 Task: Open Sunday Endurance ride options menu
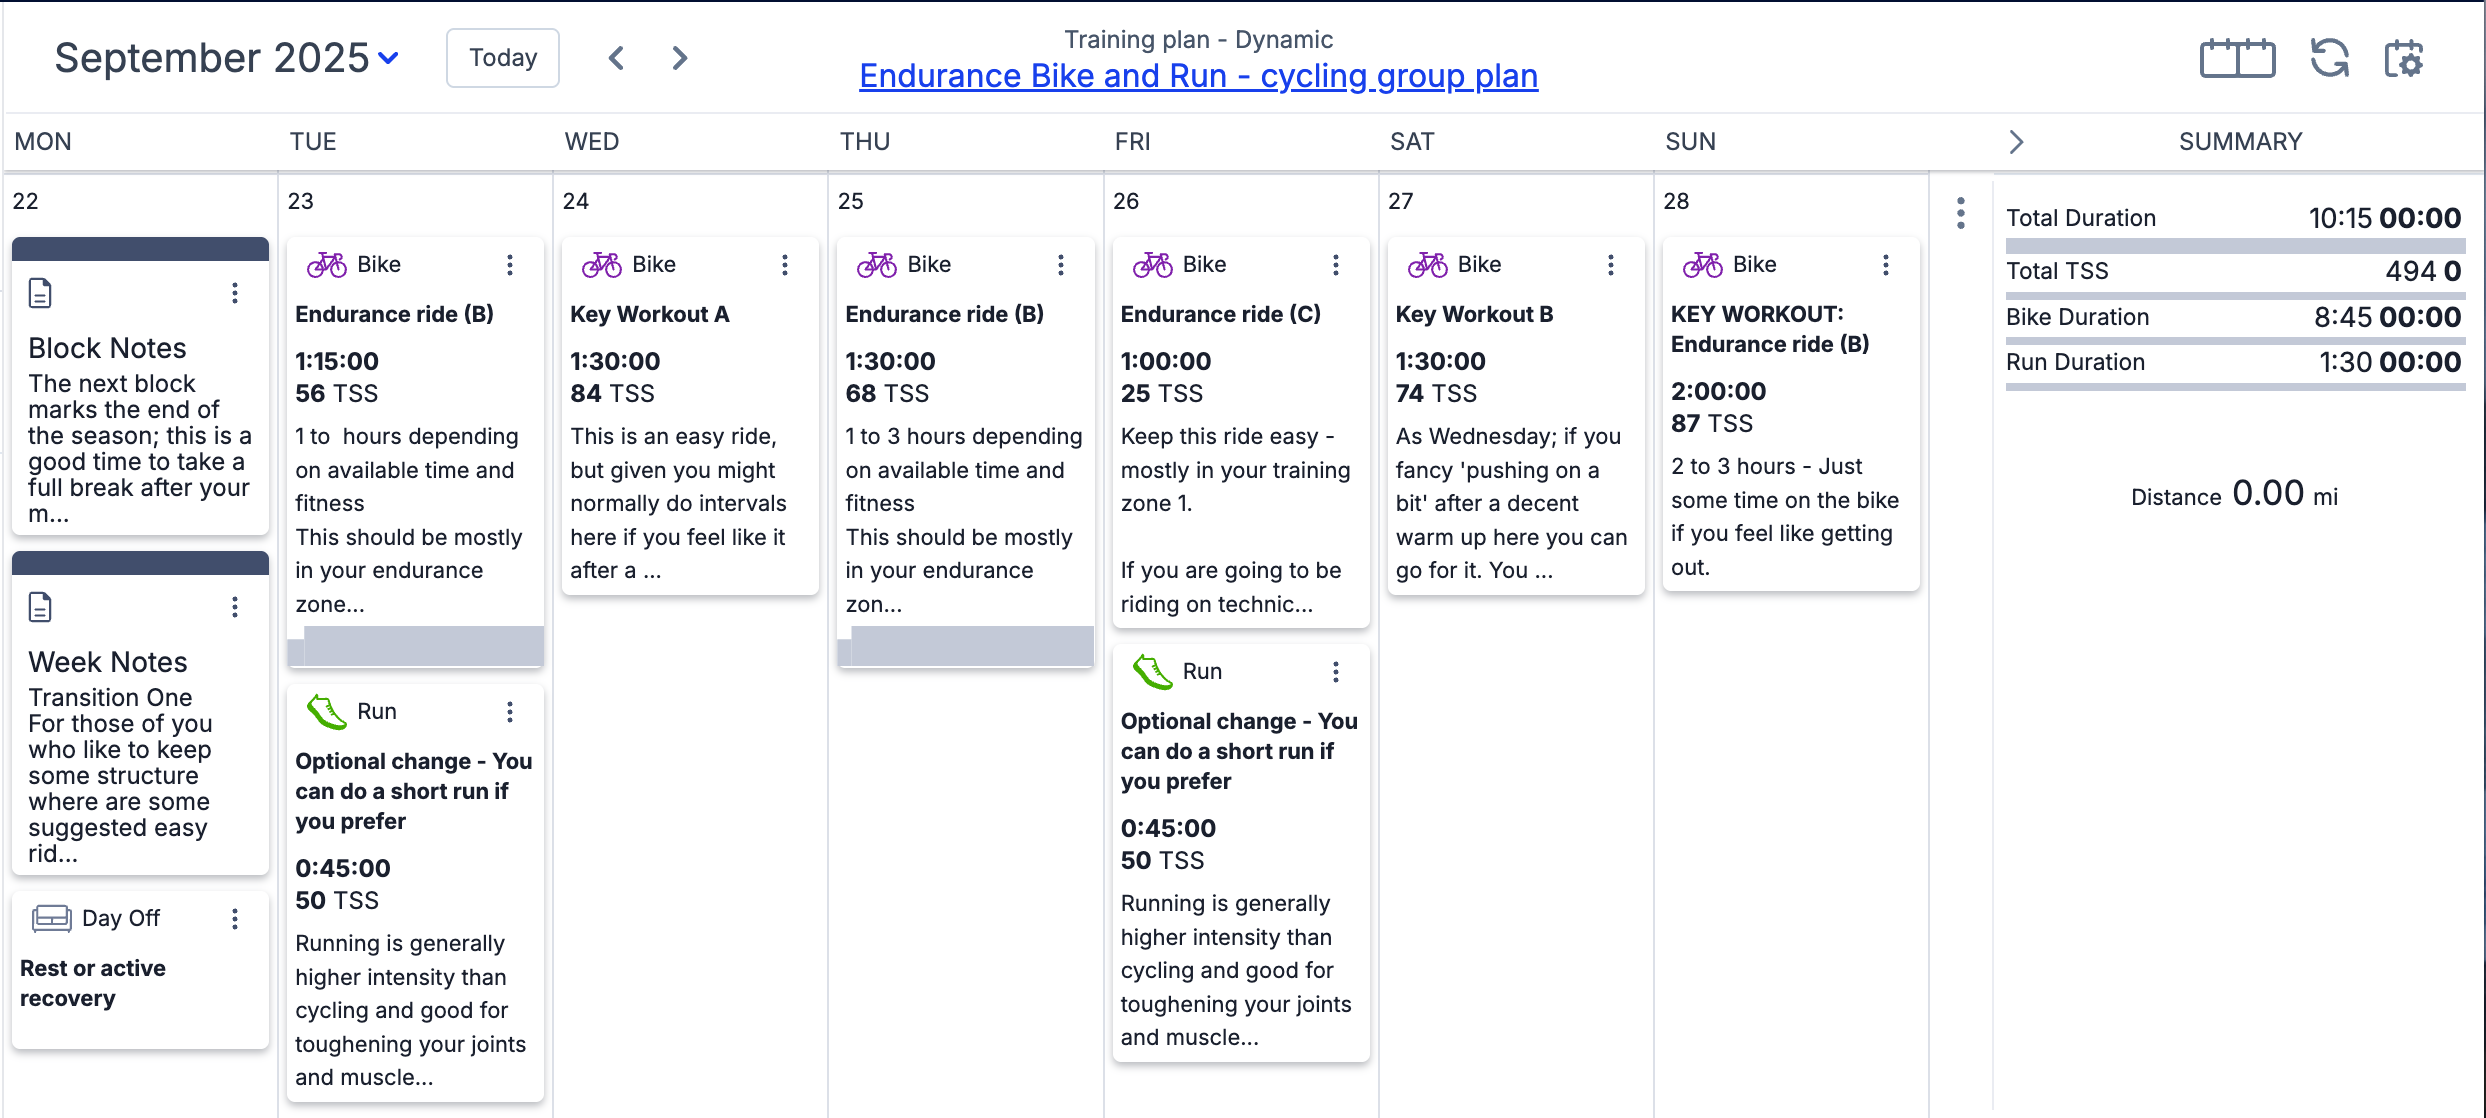(x=1885, y=264)
